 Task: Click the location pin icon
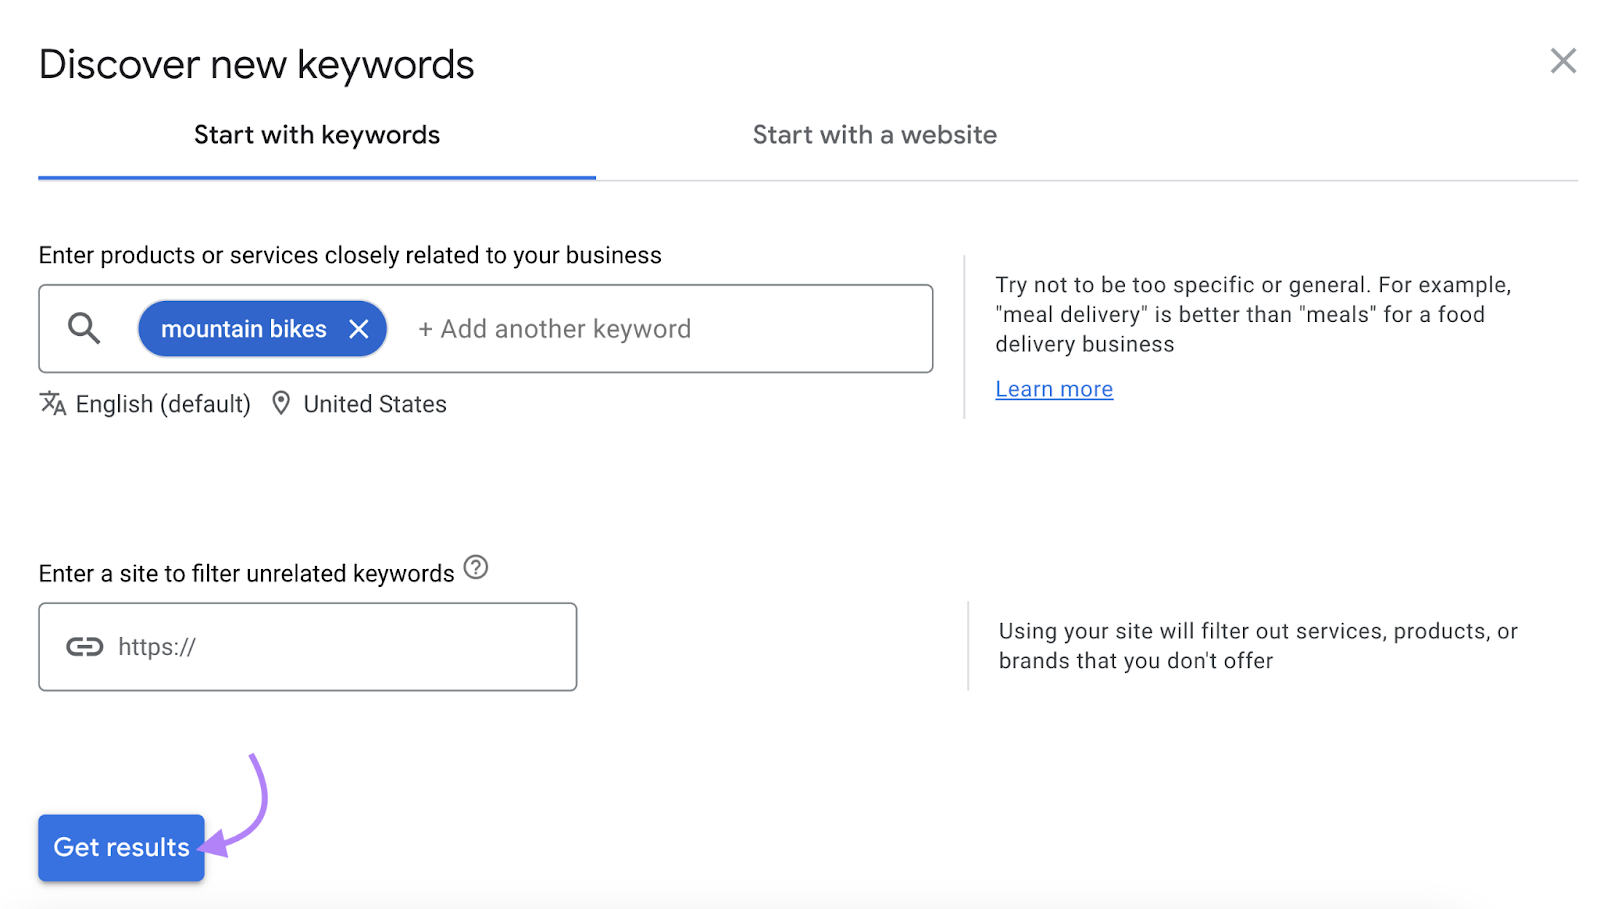point(280,403)
